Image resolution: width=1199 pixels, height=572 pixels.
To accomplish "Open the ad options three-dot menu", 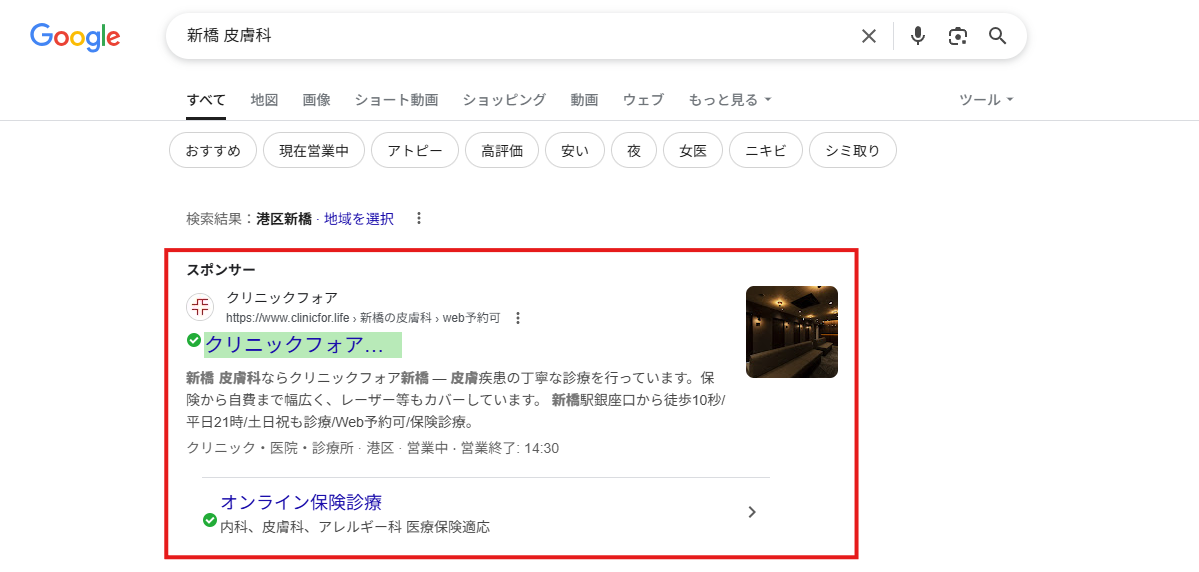I will point(518,318).
